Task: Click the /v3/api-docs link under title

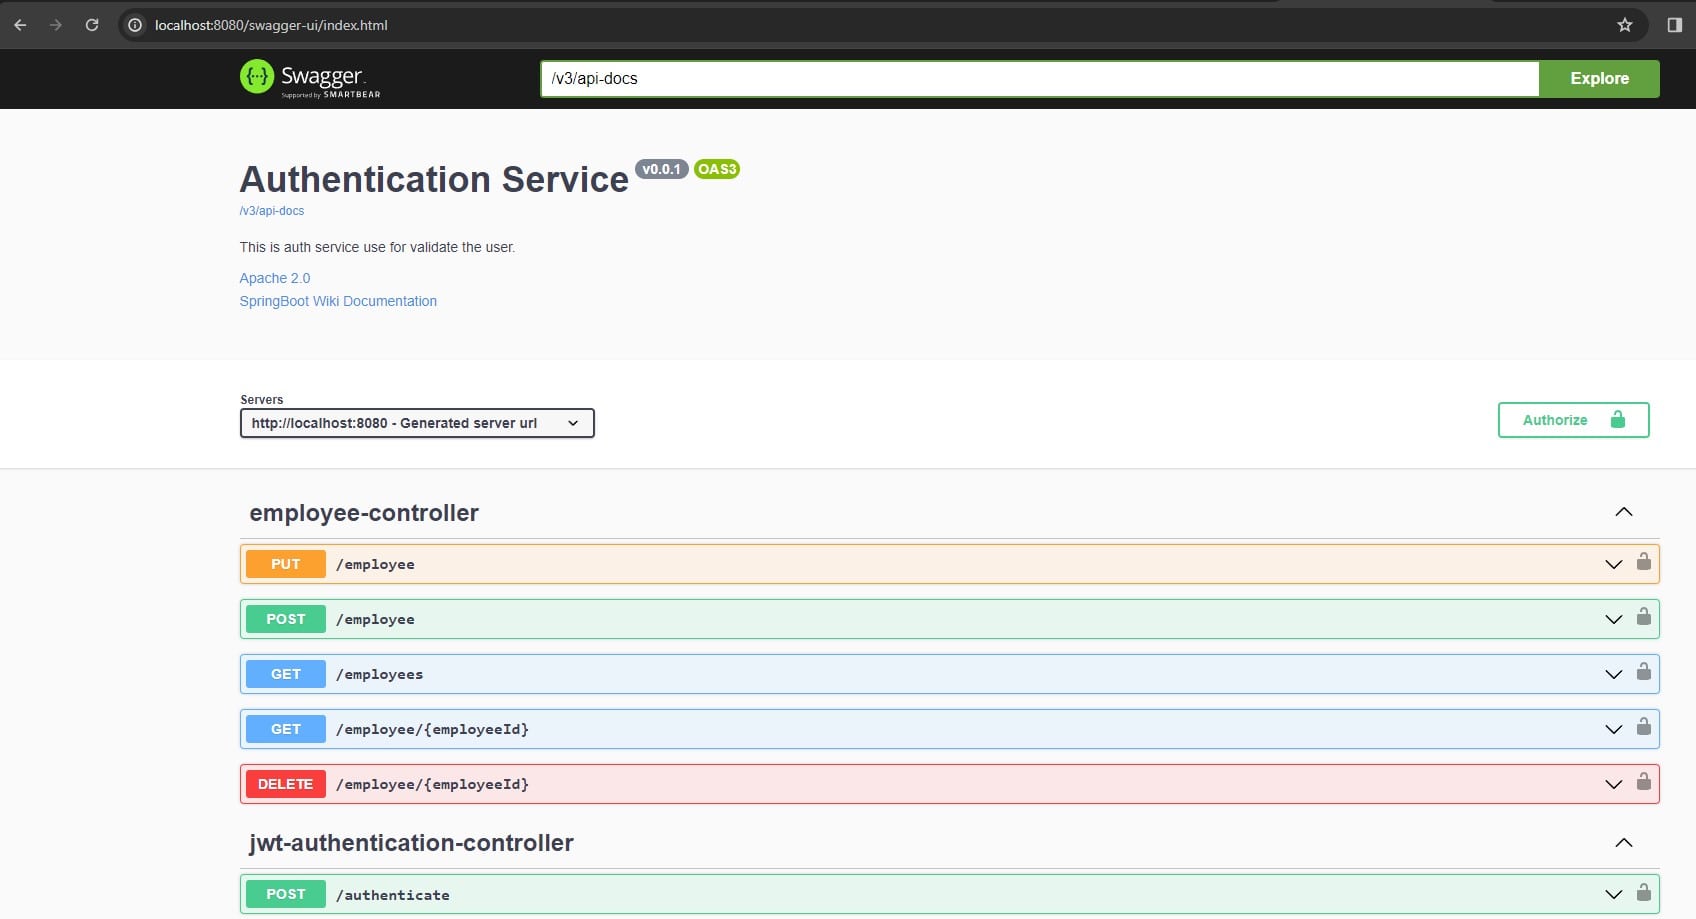Action: 272,211
